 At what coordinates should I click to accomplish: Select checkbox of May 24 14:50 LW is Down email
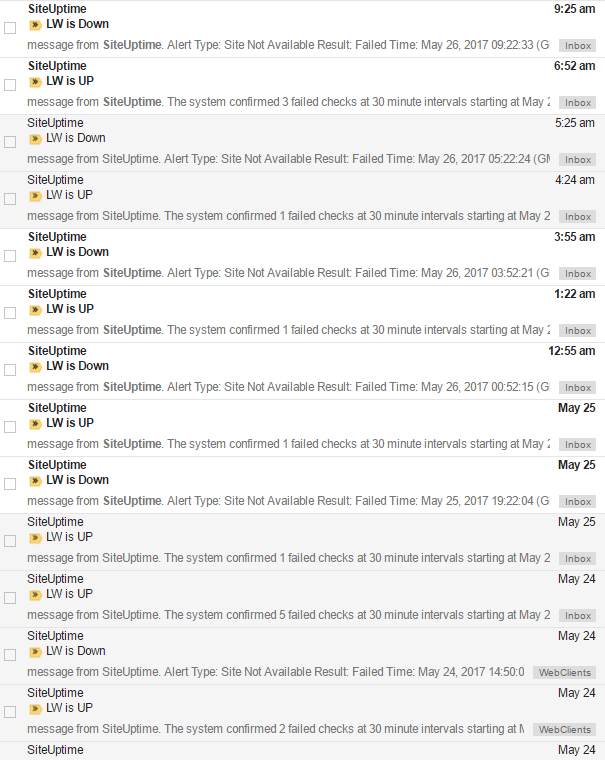point(10,655)
